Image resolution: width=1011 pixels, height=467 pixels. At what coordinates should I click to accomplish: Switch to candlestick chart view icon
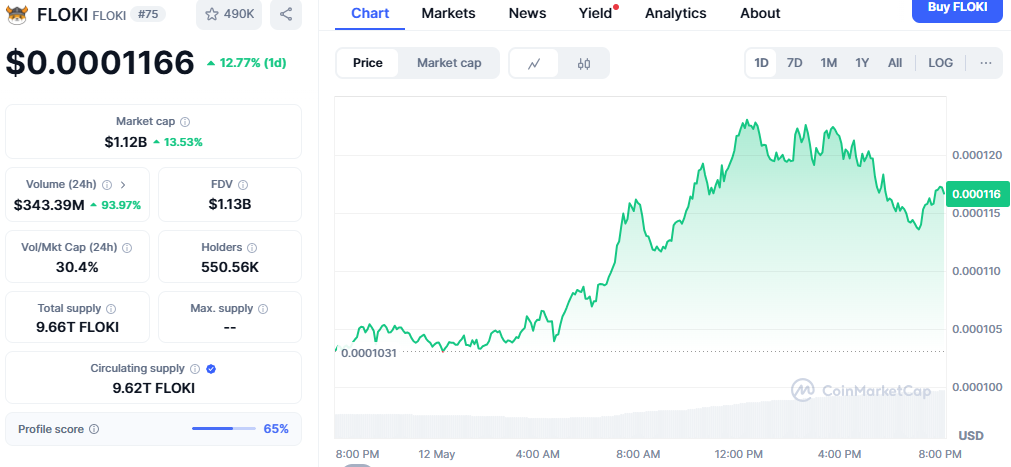tap(584, 63)
